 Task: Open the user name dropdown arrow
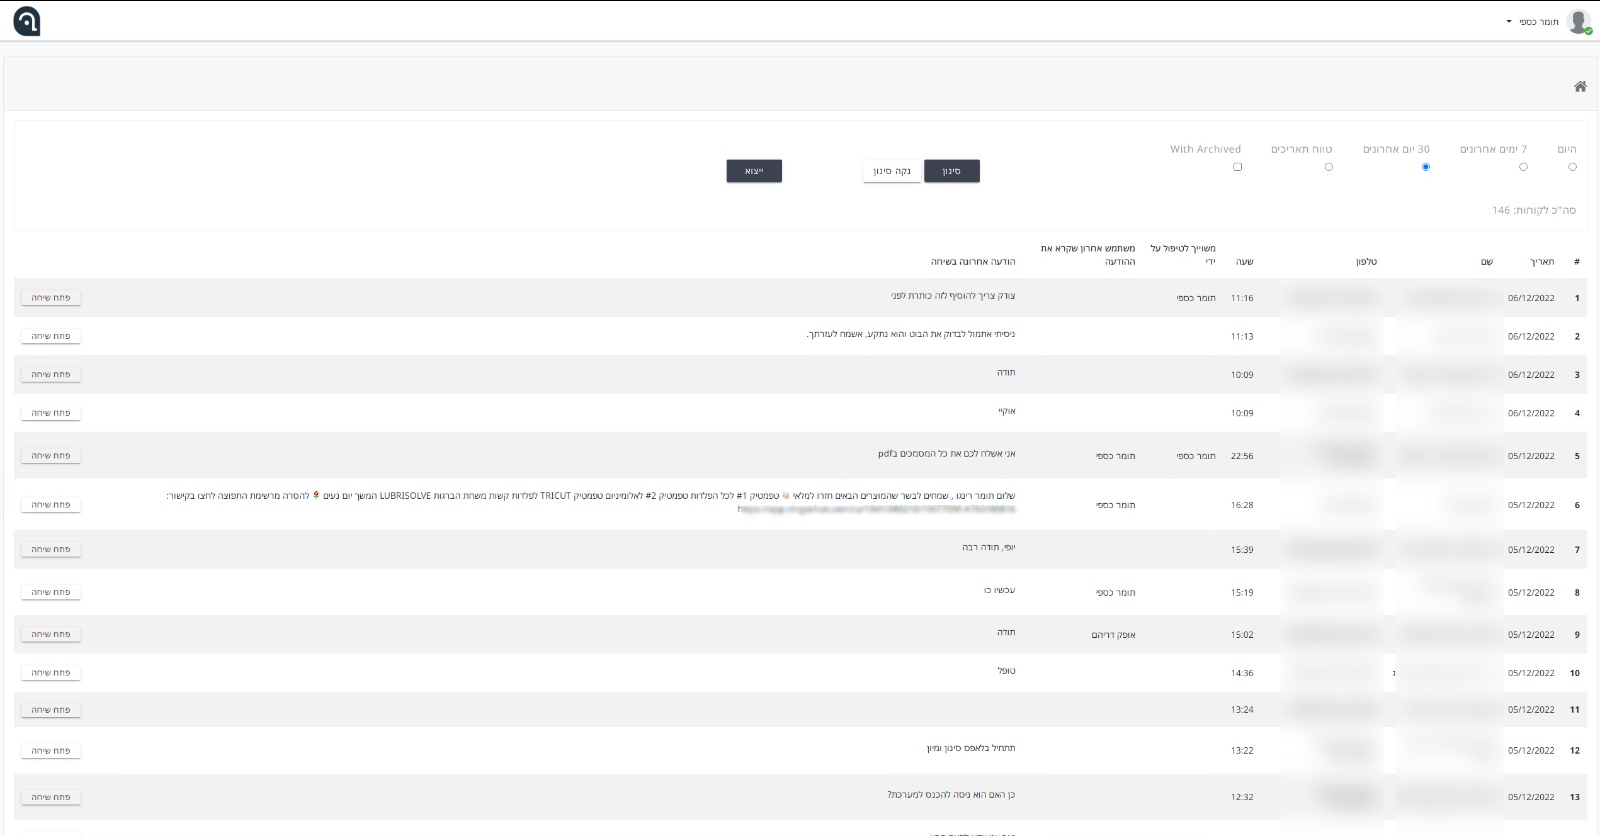(x=1509, y=22)
